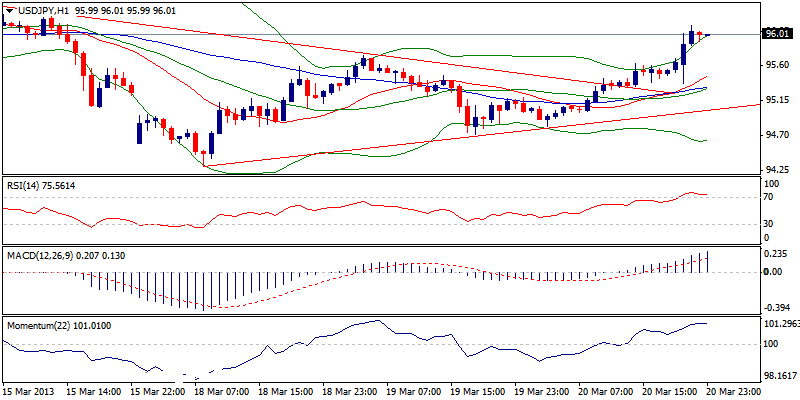Screen dimensions: 800x400
Task: Click the 95.60 price axis level
Action: pyautogui.click(x=776, y=65)
